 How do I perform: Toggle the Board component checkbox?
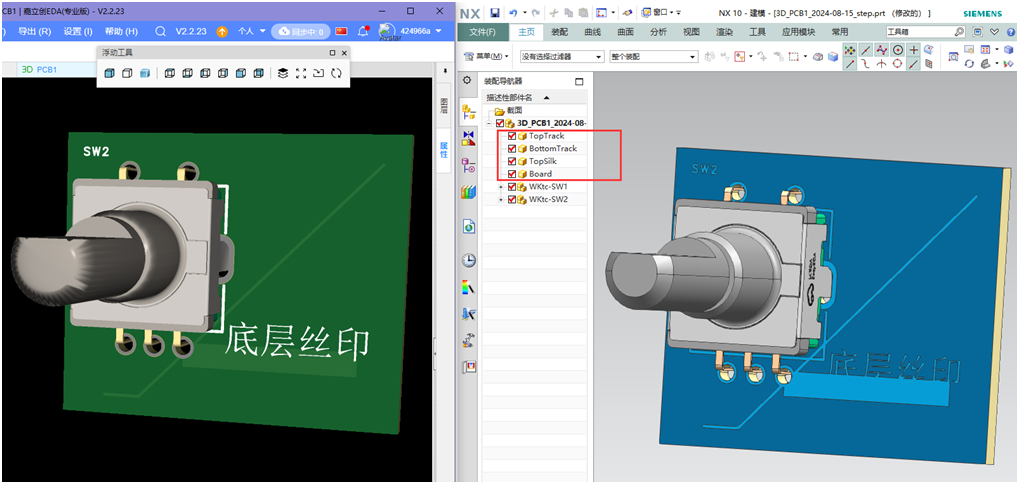coord(512,174)
